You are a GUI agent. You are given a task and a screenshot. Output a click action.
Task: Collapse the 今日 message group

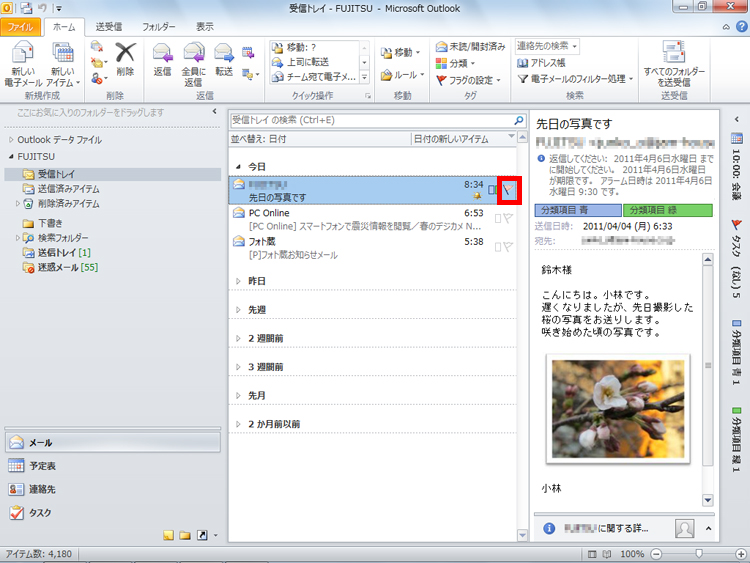[238, 166]
